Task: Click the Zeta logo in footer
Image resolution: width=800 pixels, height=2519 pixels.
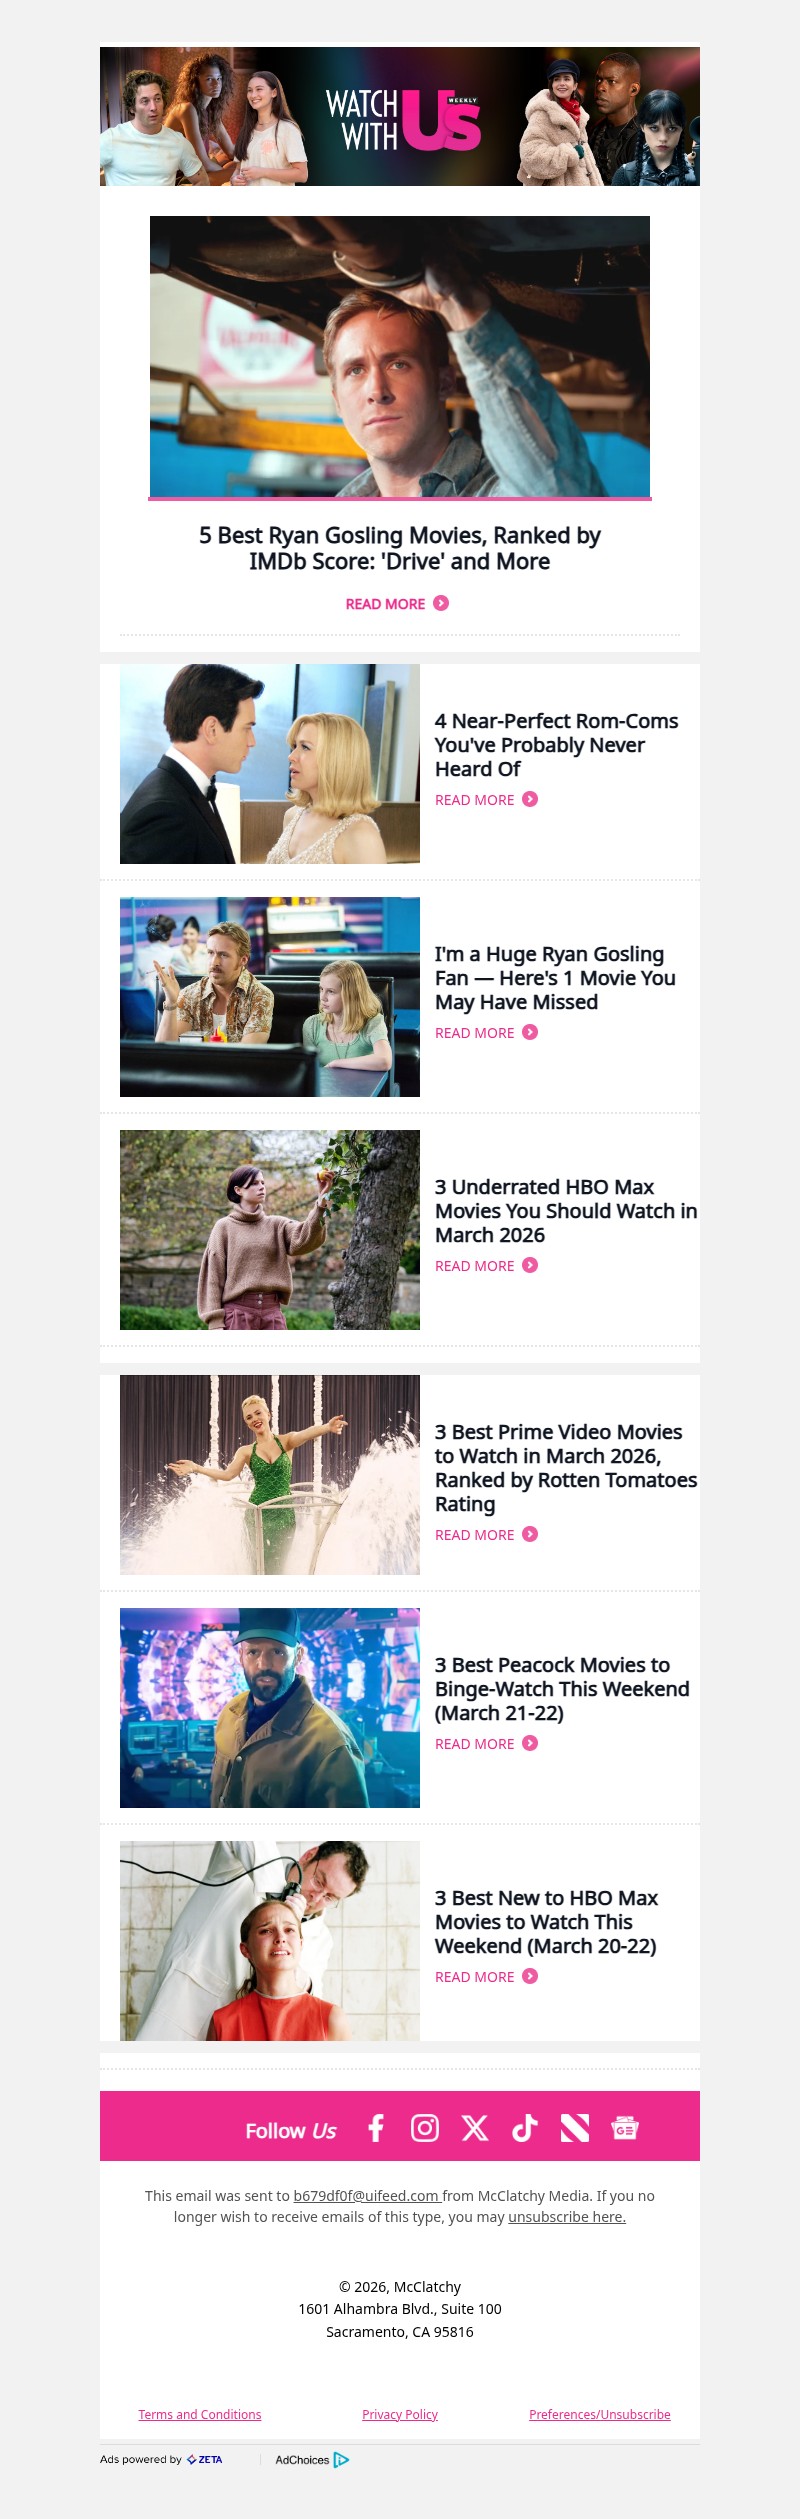Action: pos(205,2459)
